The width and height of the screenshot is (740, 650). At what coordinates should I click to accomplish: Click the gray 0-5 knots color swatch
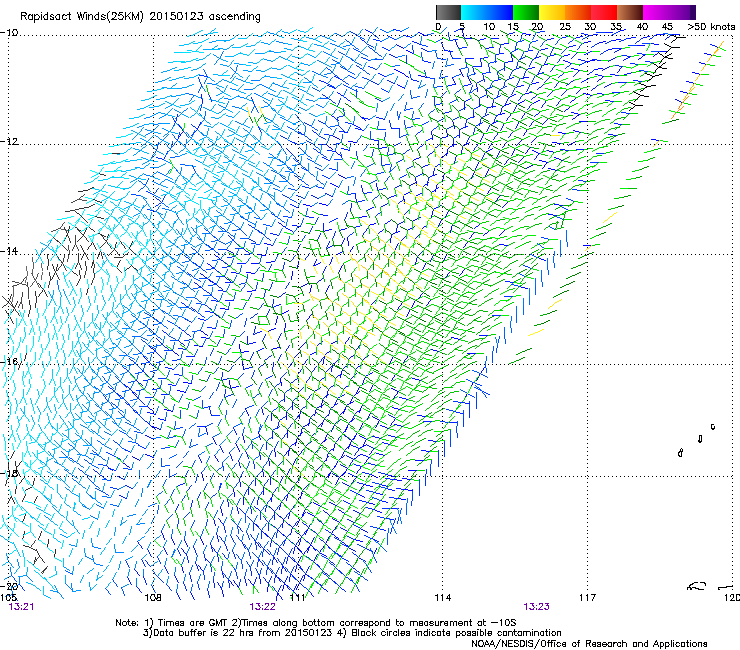pos(448,12)
